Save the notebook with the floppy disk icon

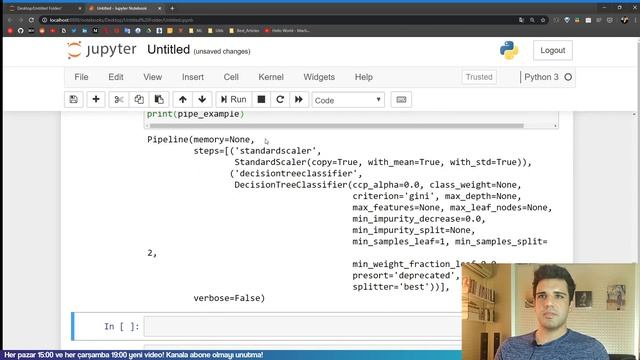tap(74, 100)
